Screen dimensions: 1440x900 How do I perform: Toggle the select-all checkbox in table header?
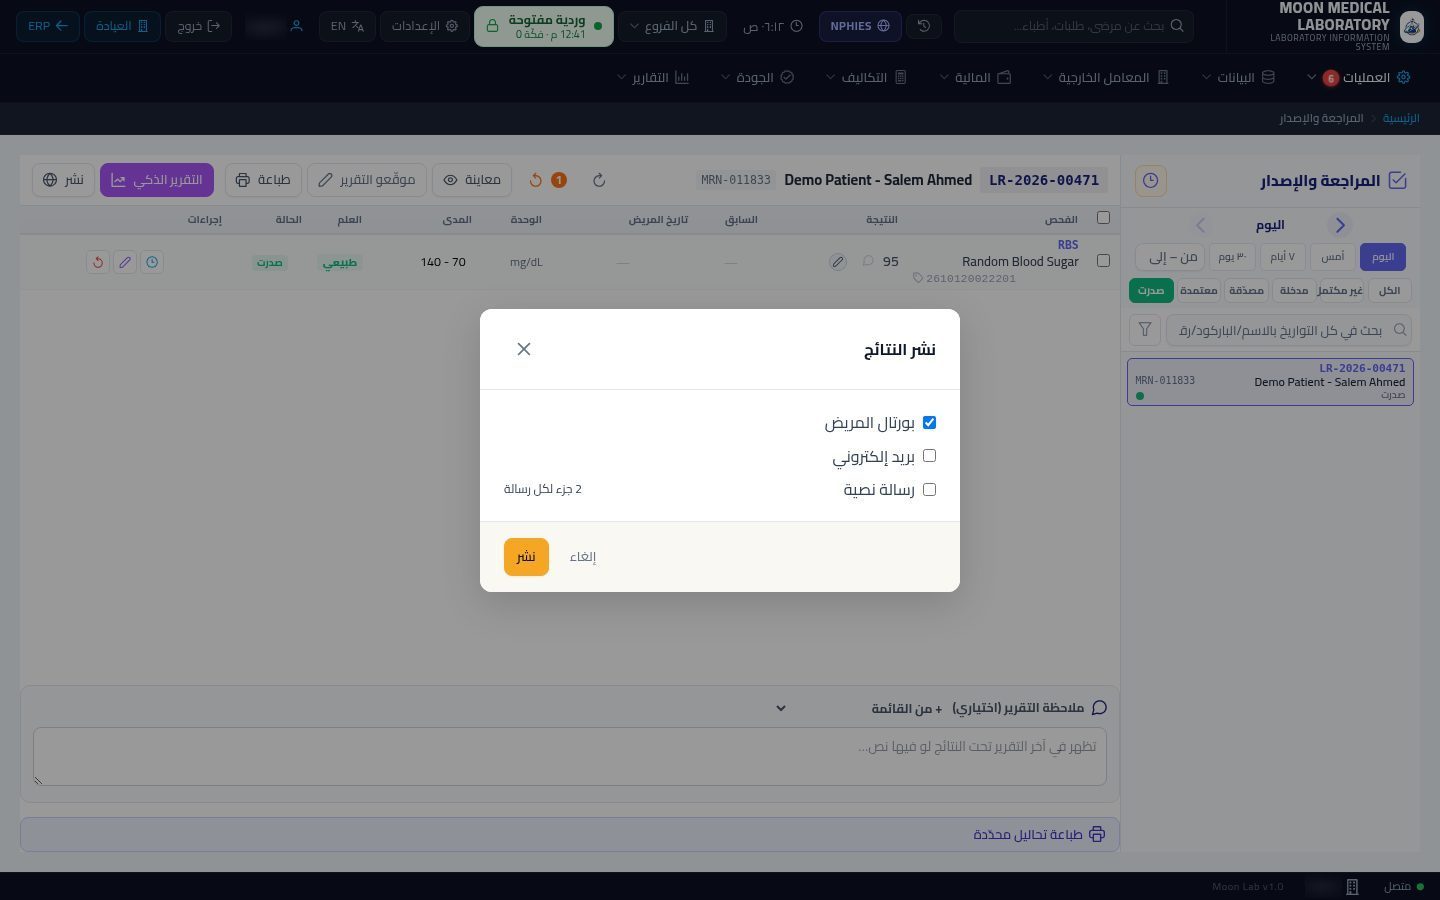pos(1103,218)
